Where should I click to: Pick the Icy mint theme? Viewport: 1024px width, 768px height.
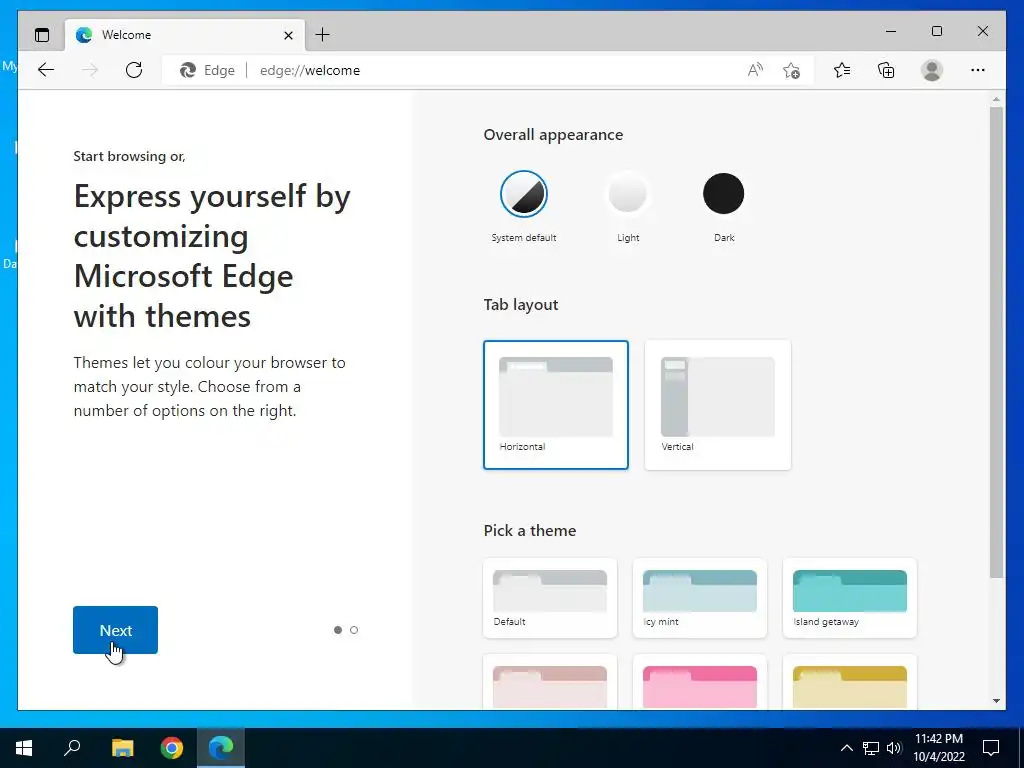point(699,598)
